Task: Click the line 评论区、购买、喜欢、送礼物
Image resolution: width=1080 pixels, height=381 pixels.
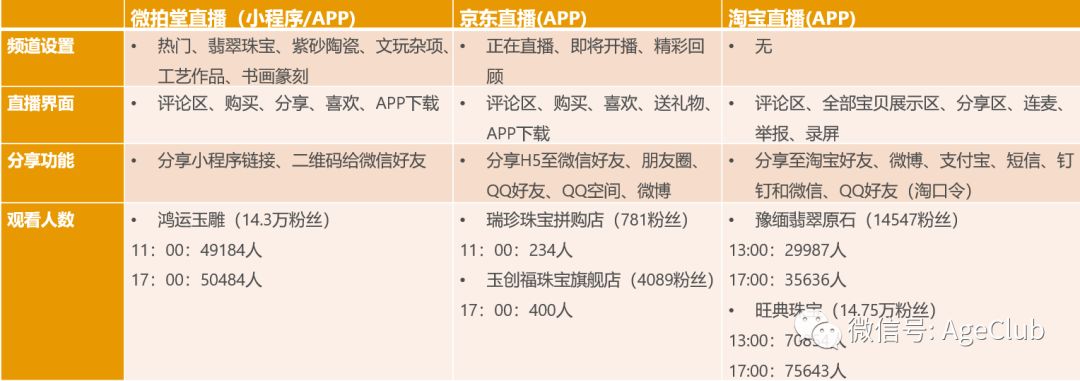Action: [598, 104]
